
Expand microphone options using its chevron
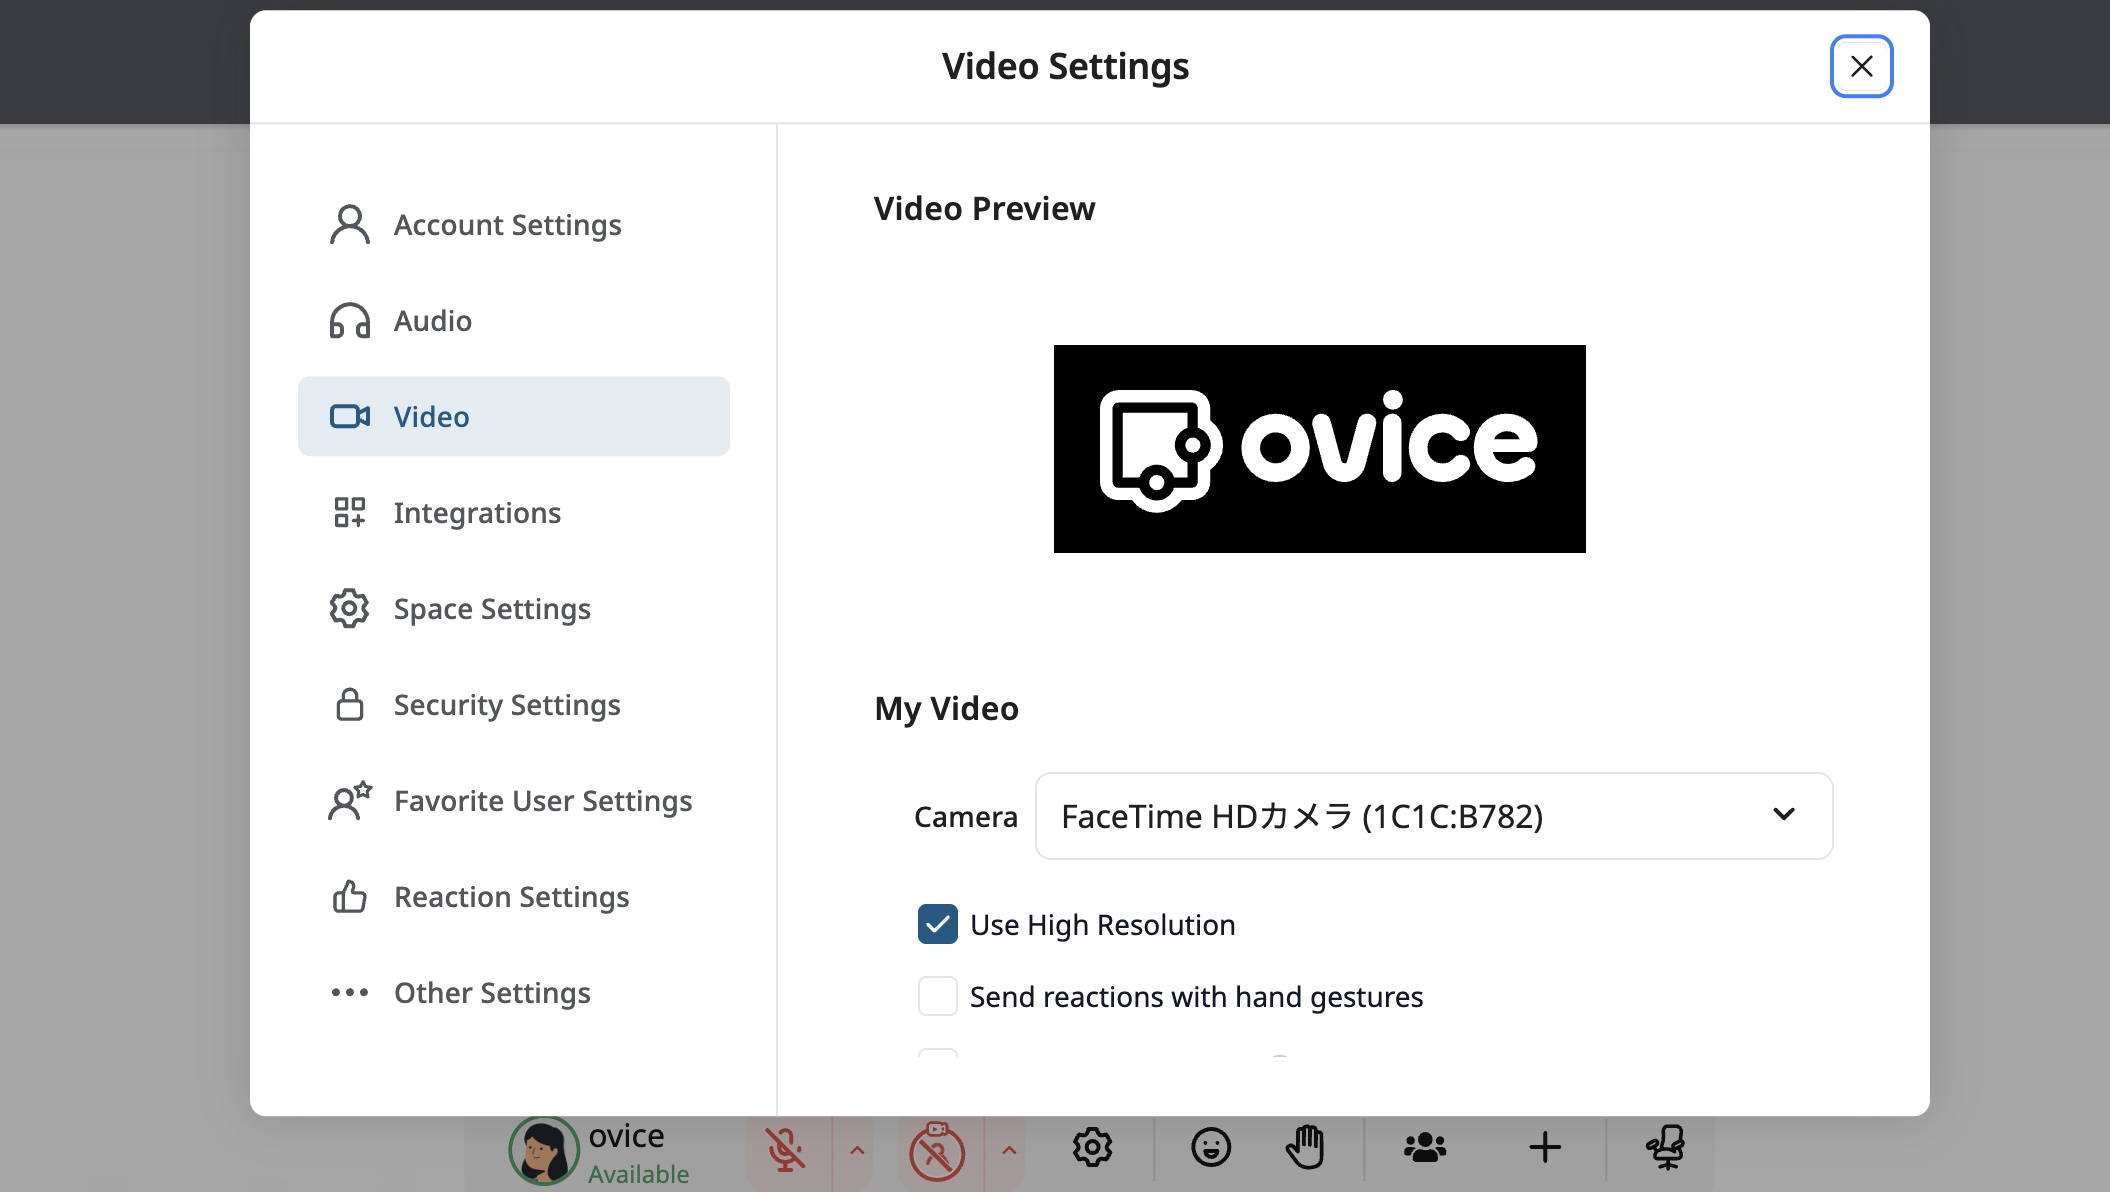pos(856,1152)
